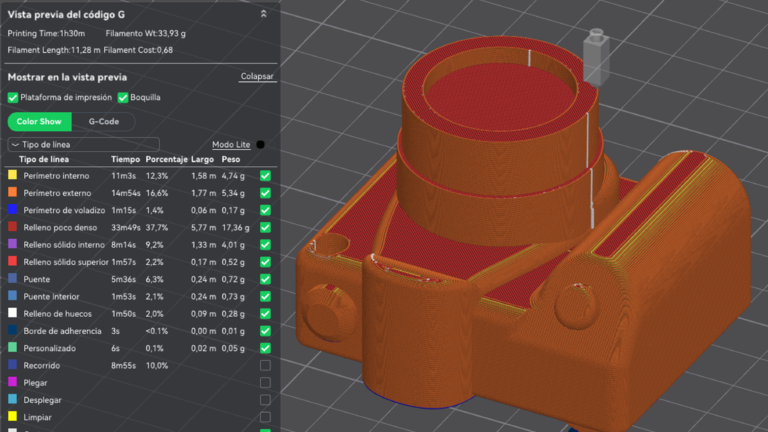This screenshot has height=432, width=768.
Task: Hide Perímetro interno lines
Action: (265, 176)
